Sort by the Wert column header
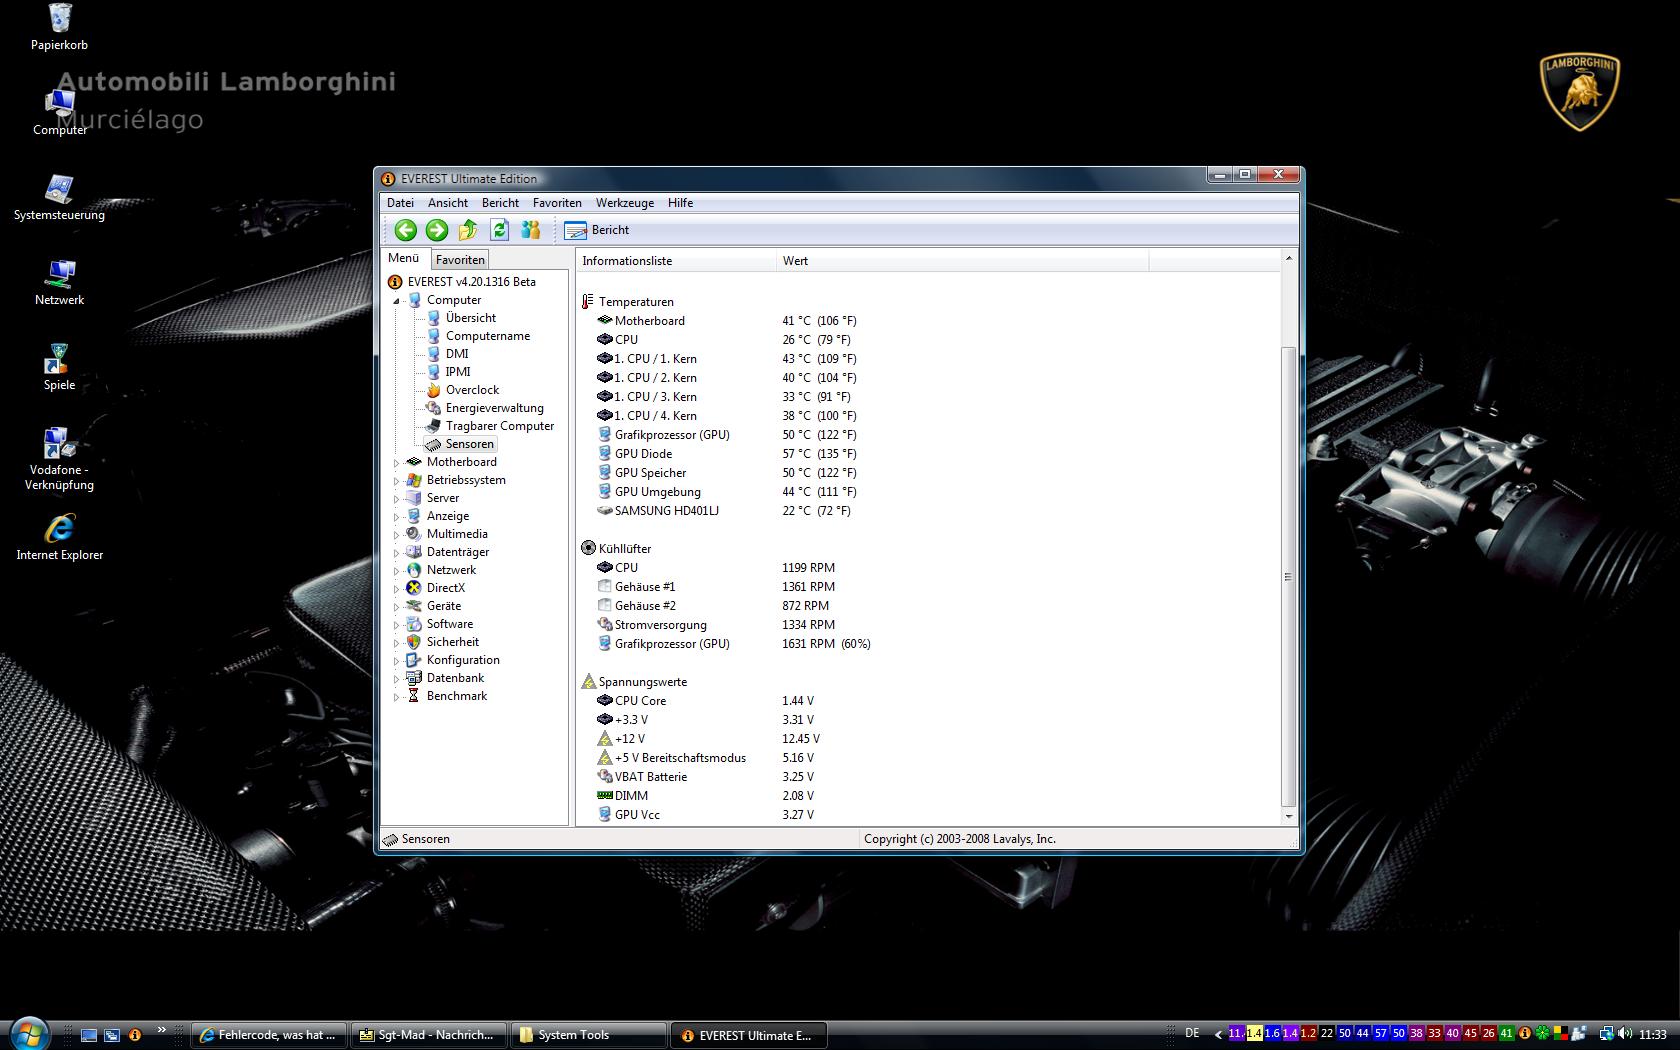Image resolution: width=1680 pixels, height=1050 pixels. tap(963, 261)
